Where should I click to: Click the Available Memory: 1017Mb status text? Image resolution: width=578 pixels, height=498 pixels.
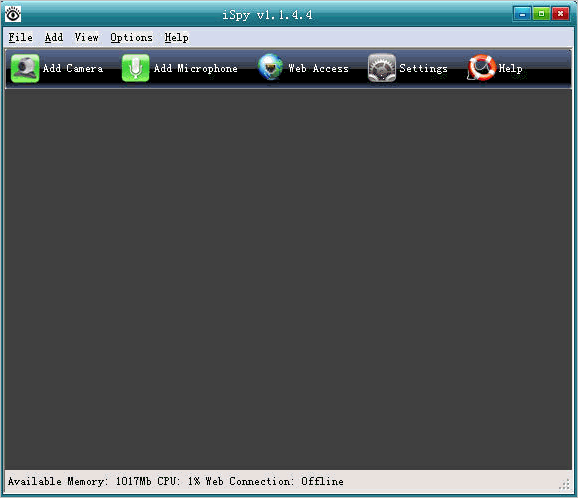pos(80,481)
